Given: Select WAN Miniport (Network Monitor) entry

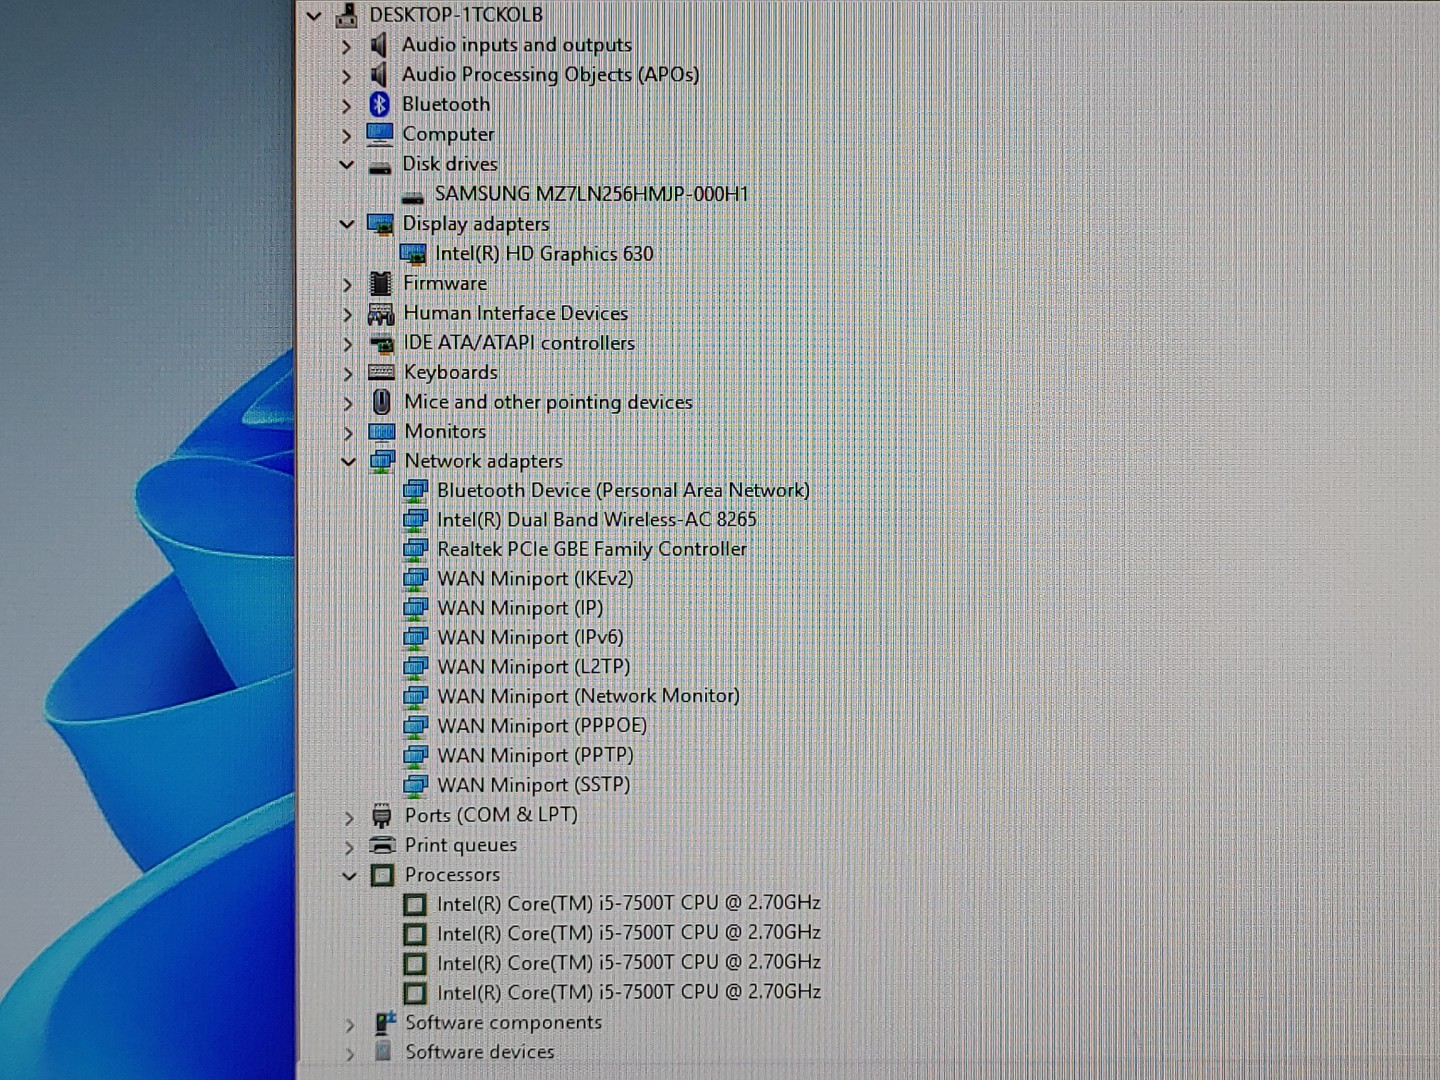Looking at the screenshot, I should point(588,696).
